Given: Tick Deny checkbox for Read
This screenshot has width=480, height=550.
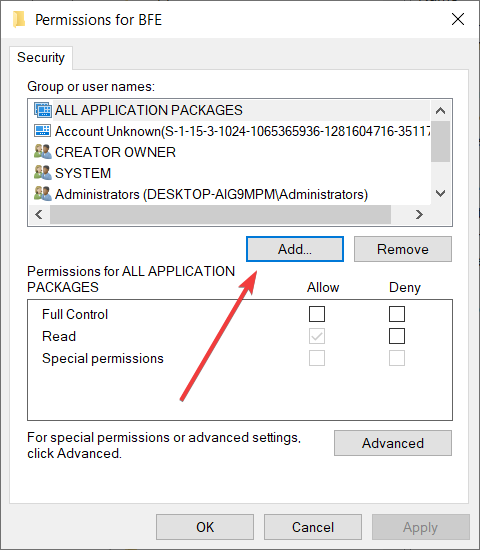Looking at the screenshot, I should 397,336.
